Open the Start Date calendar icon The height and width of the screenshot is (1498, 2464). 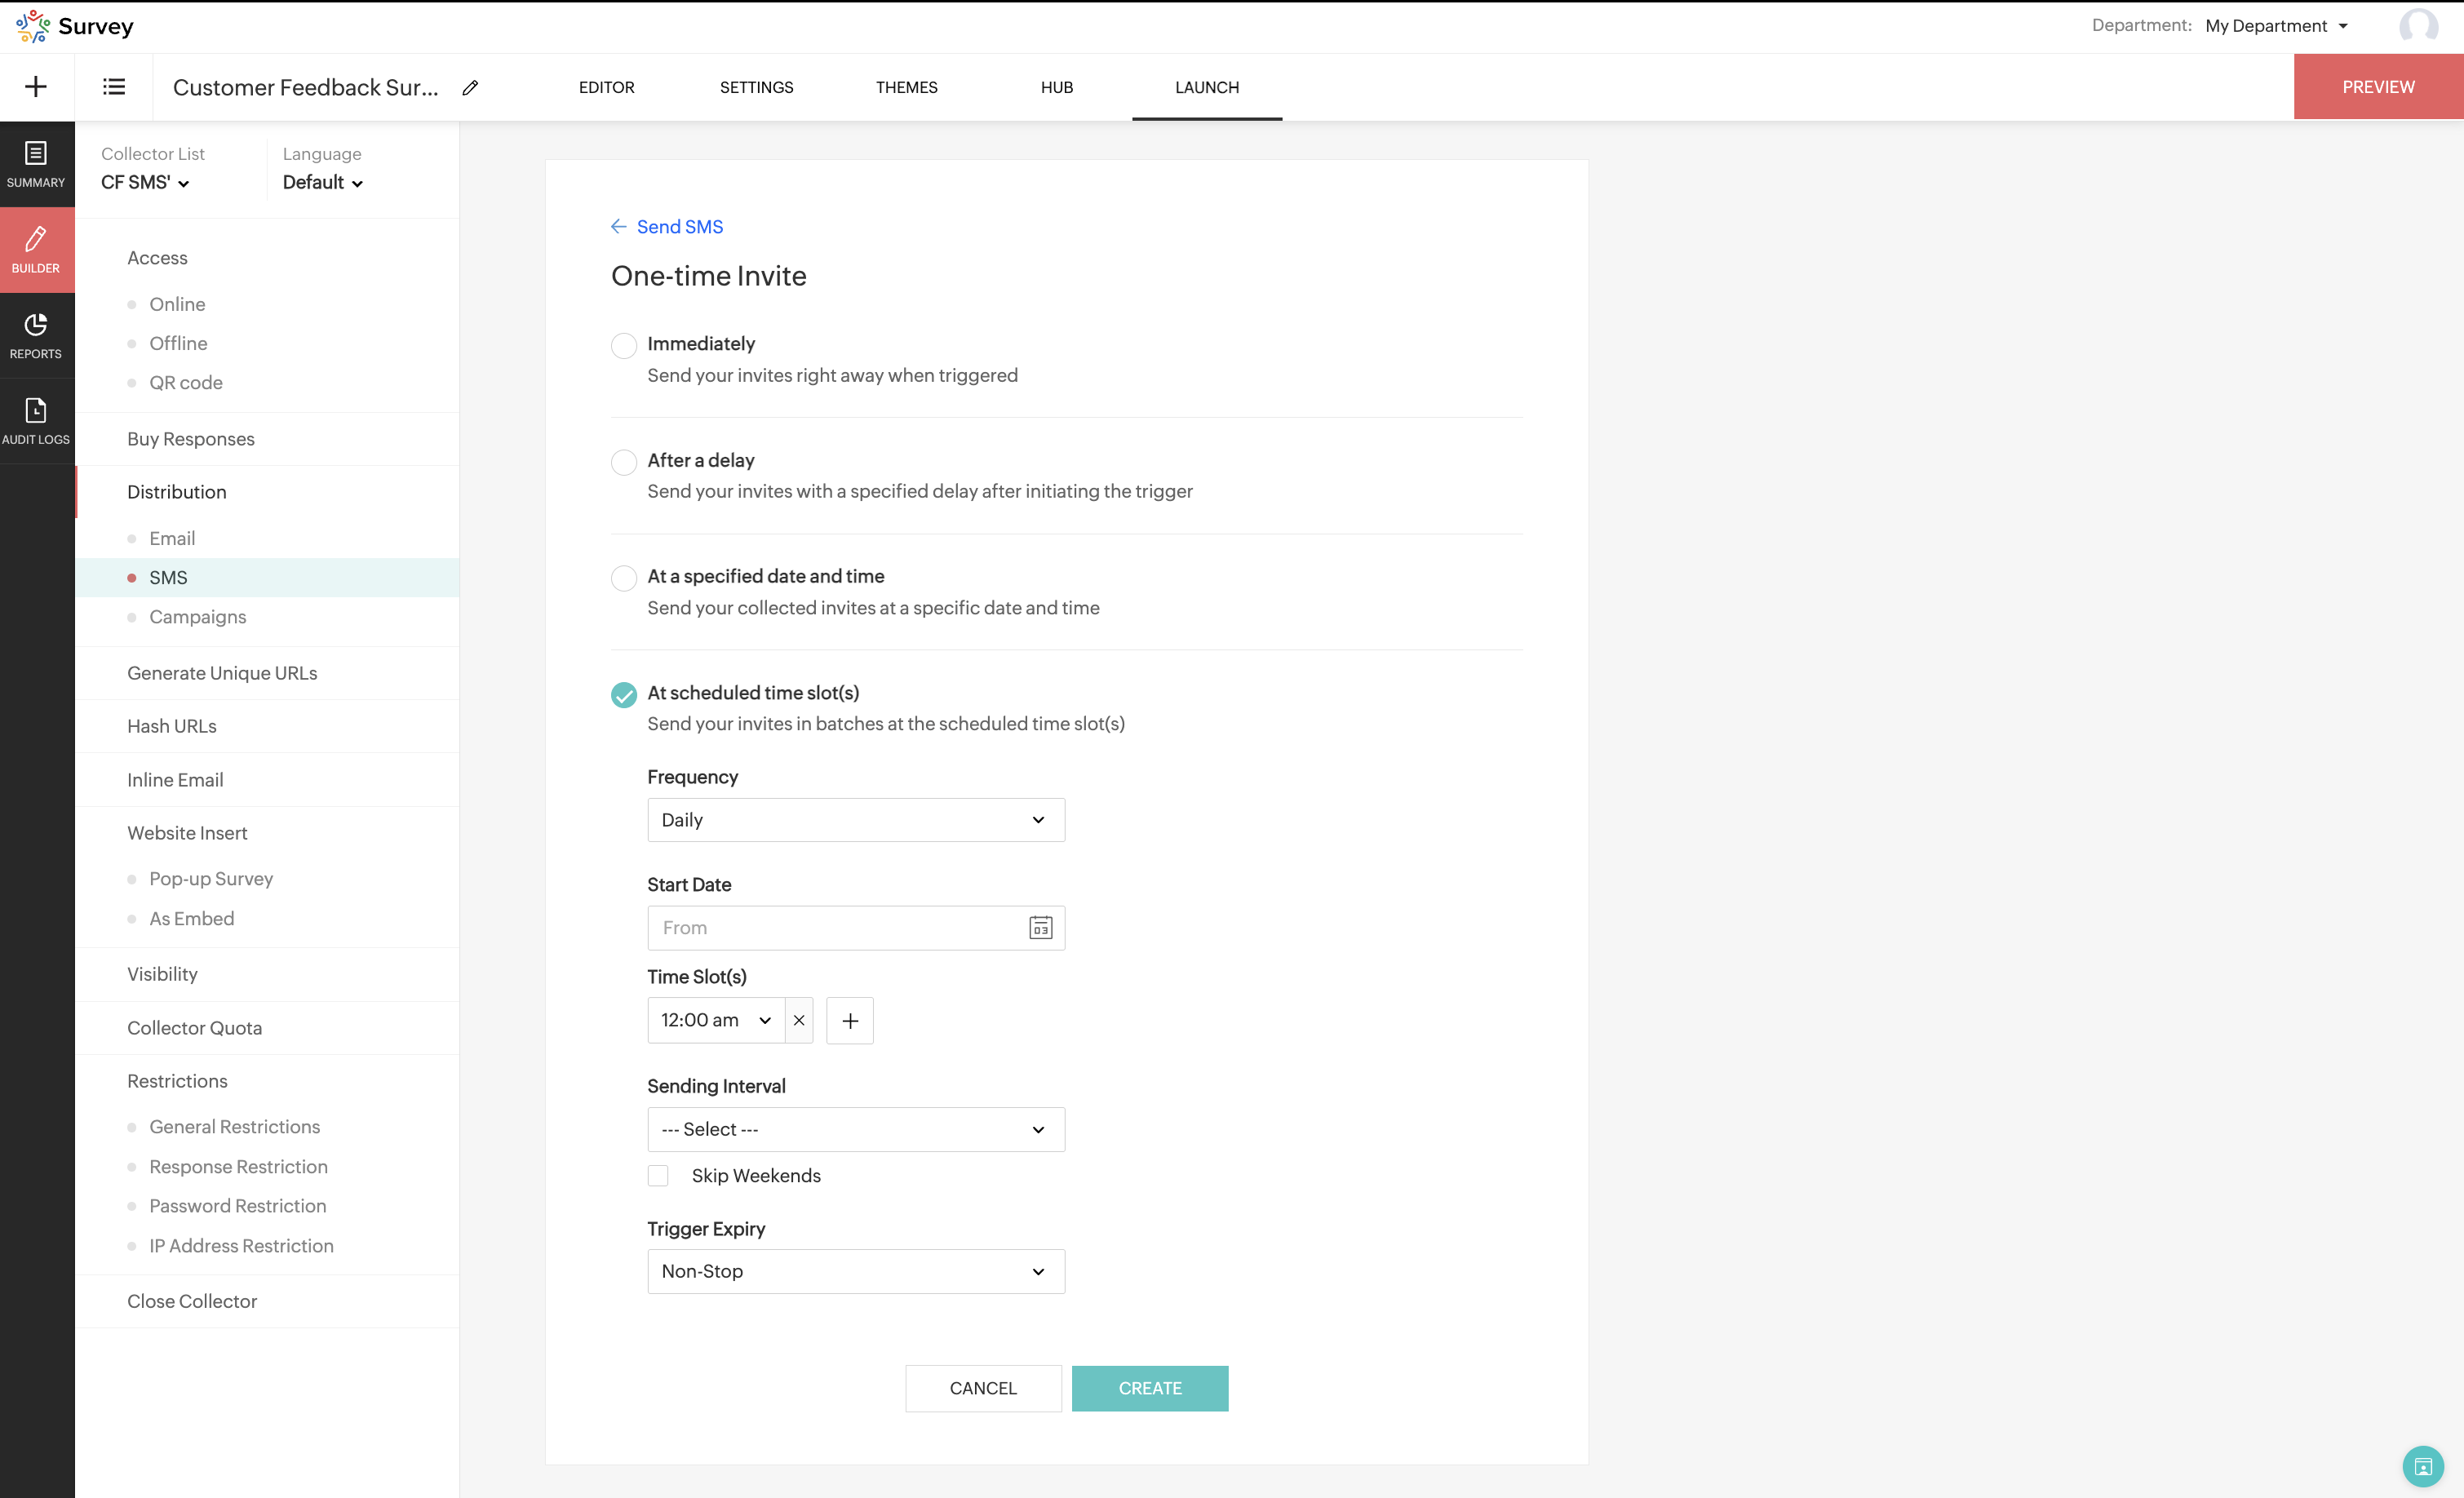(x=1040, y=928)
